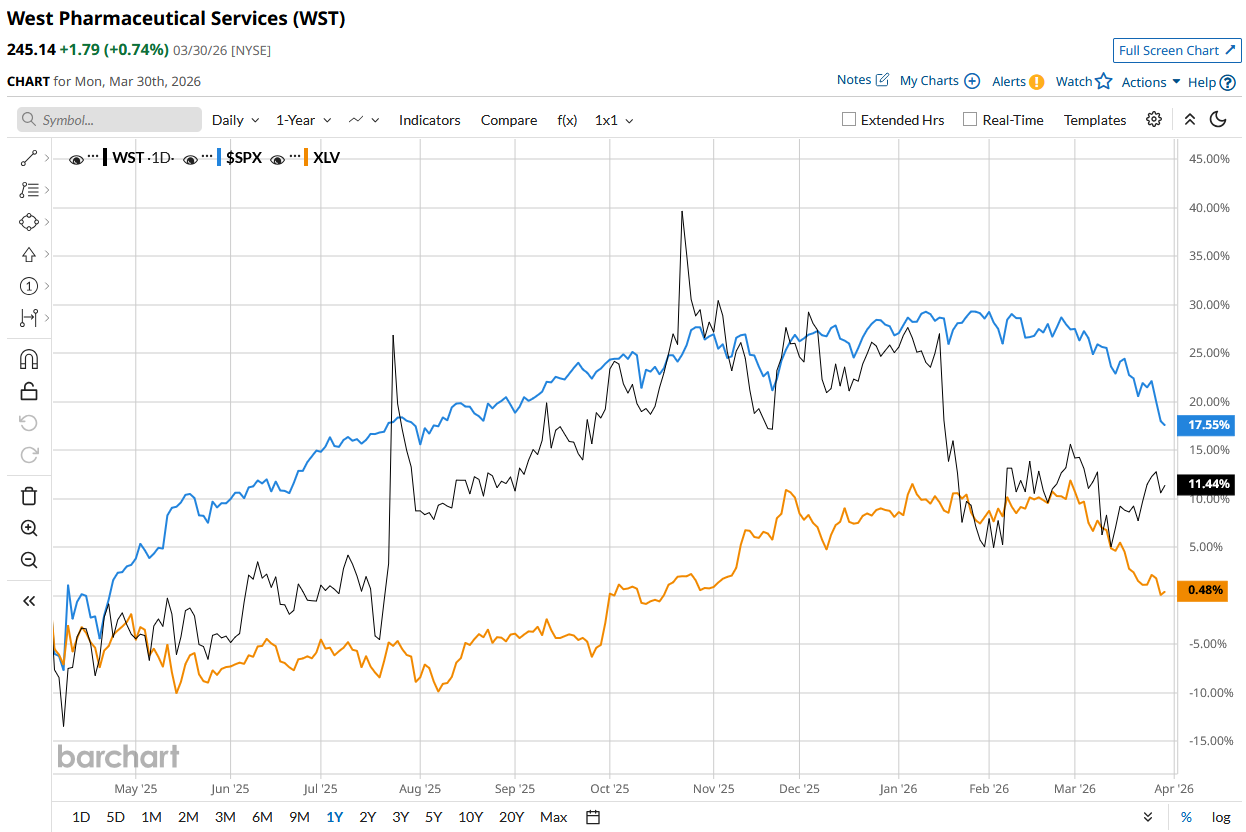Click the lock drawings icon

(x=29, y=391)
